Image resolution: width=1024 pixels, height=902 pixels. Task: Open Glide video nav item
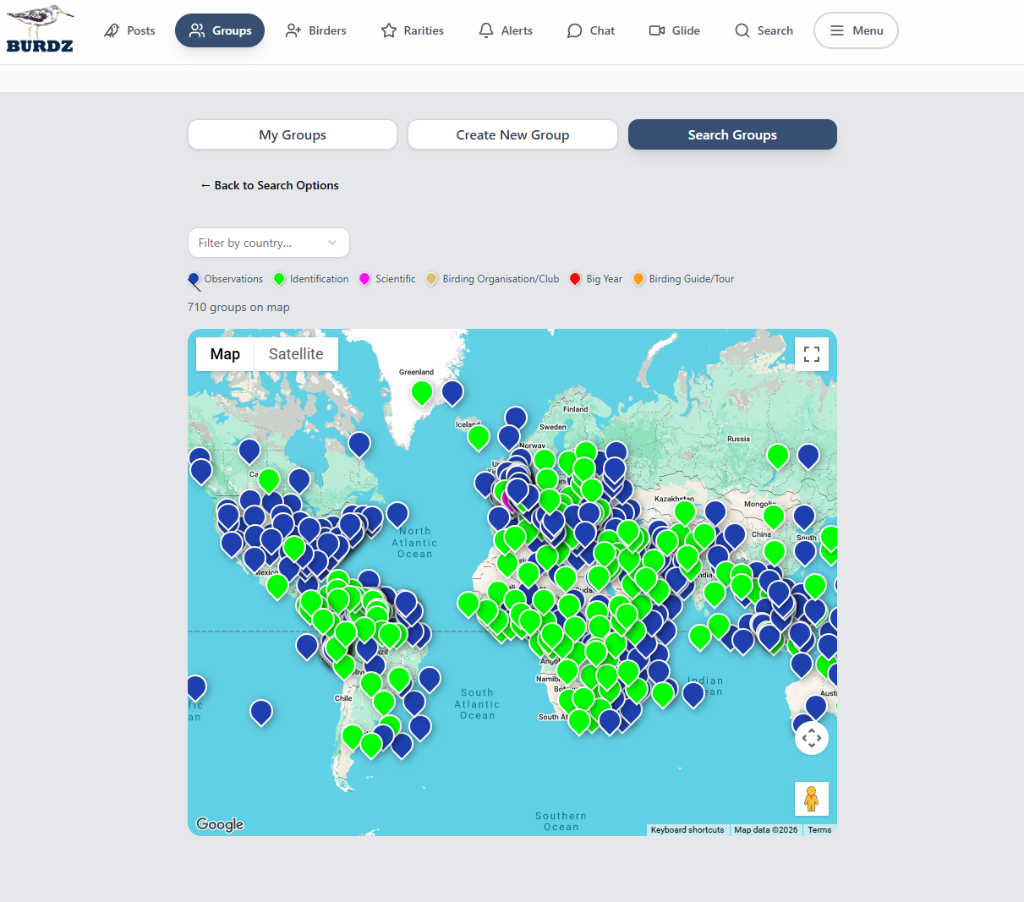click(x=674, y=31)
